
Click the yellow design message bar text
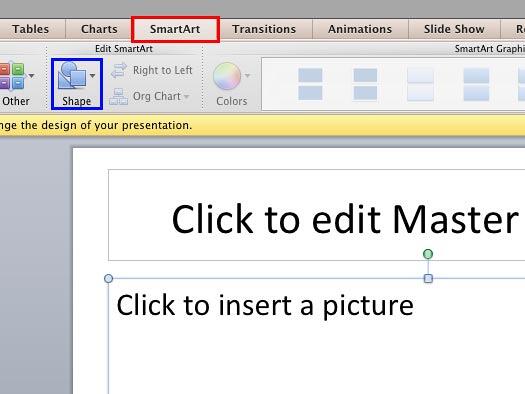click(96, 125)
